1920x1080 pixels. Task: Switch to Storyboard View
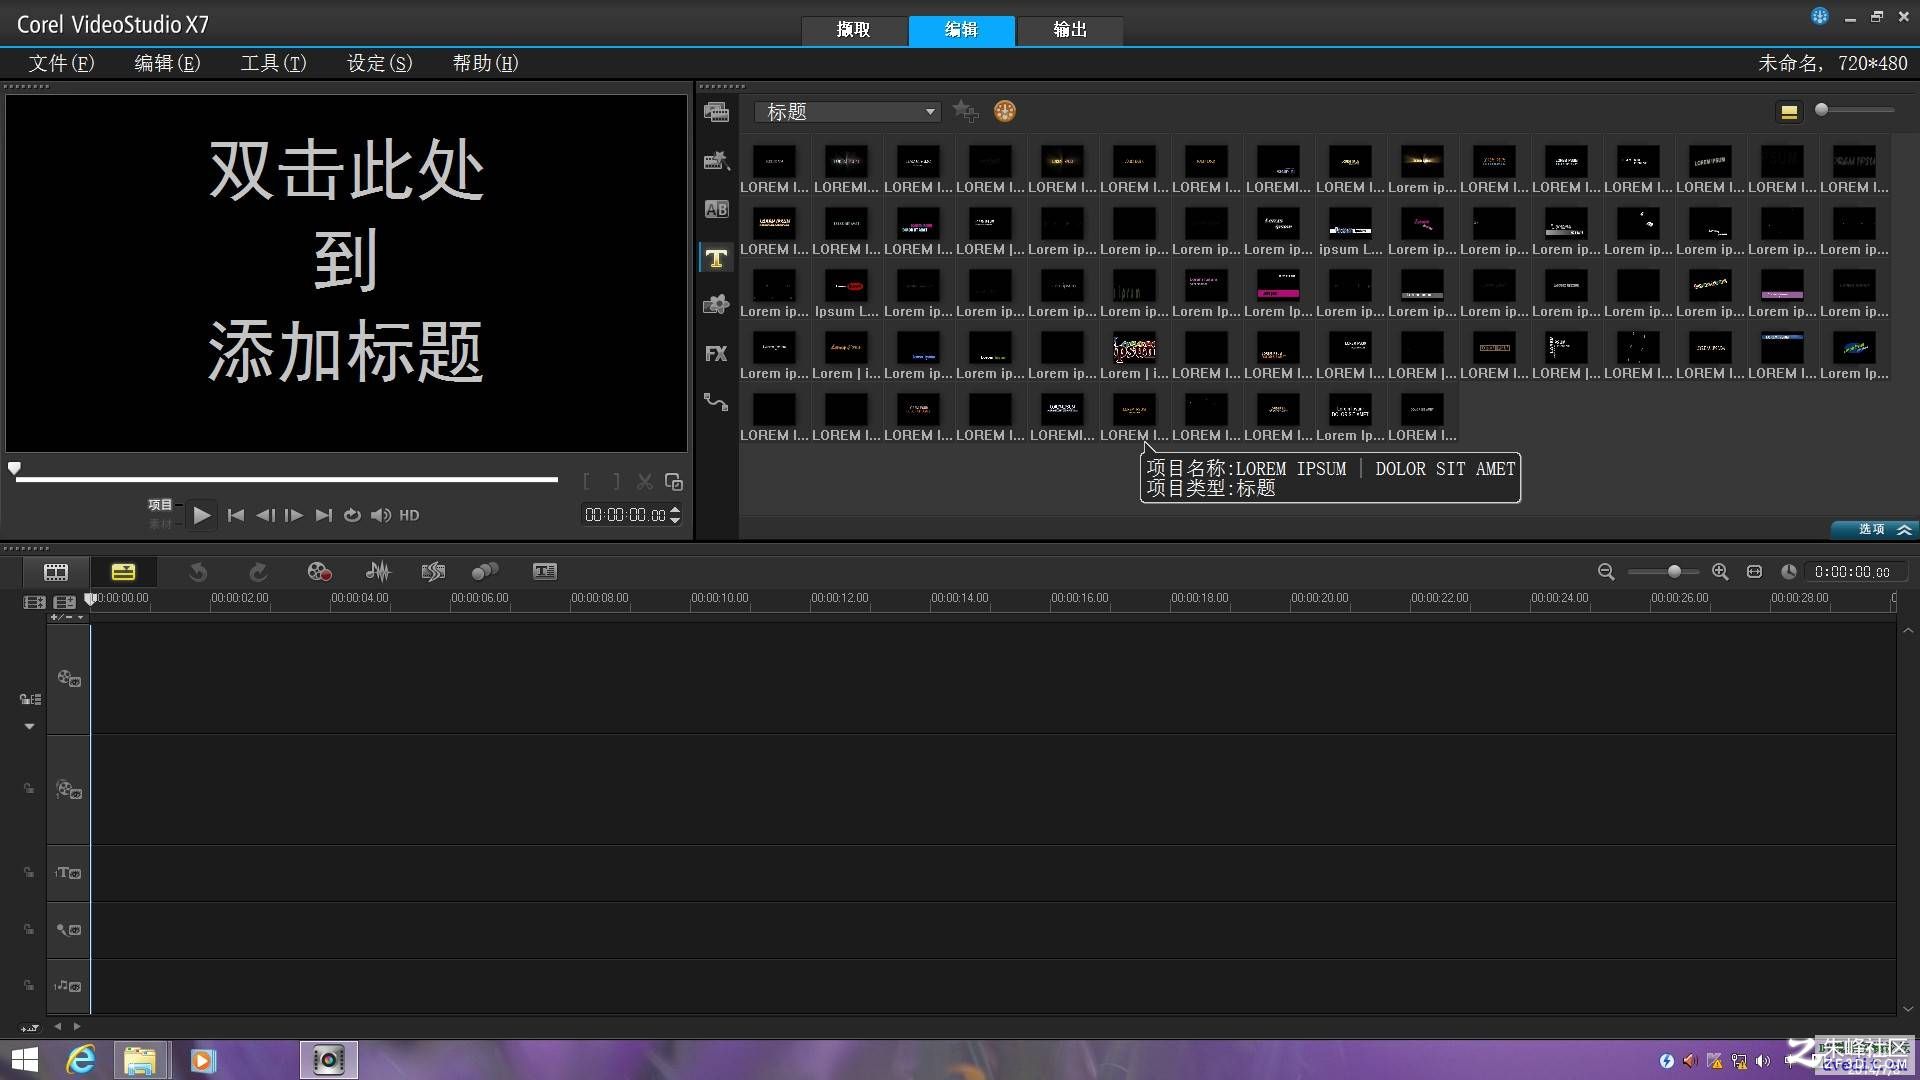(56, 571)
